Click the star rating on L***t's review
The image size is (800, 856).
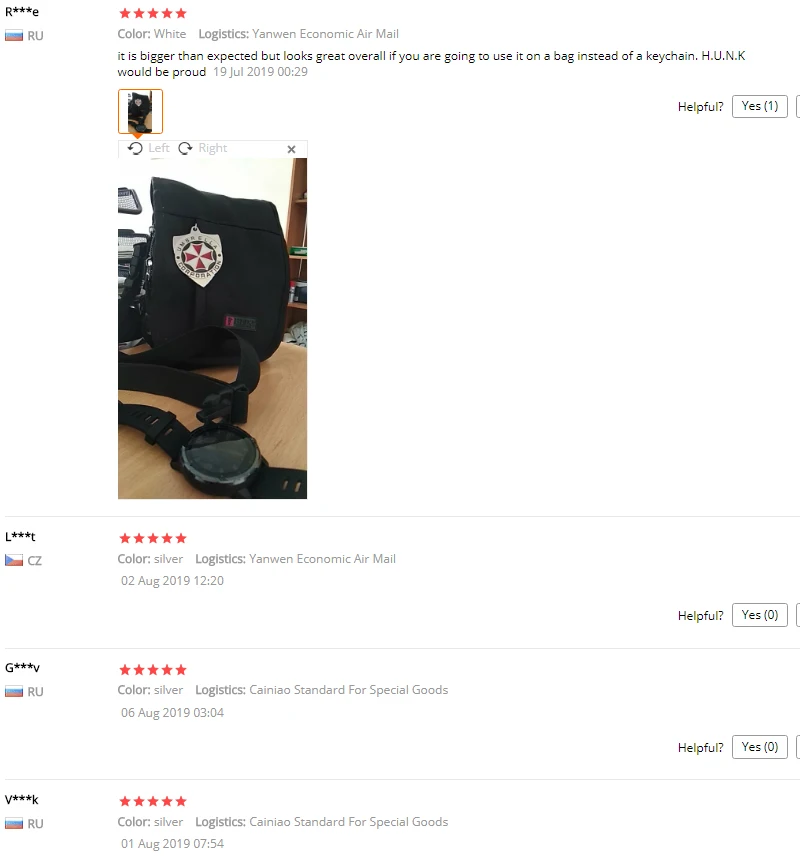[x=153, y=538]
